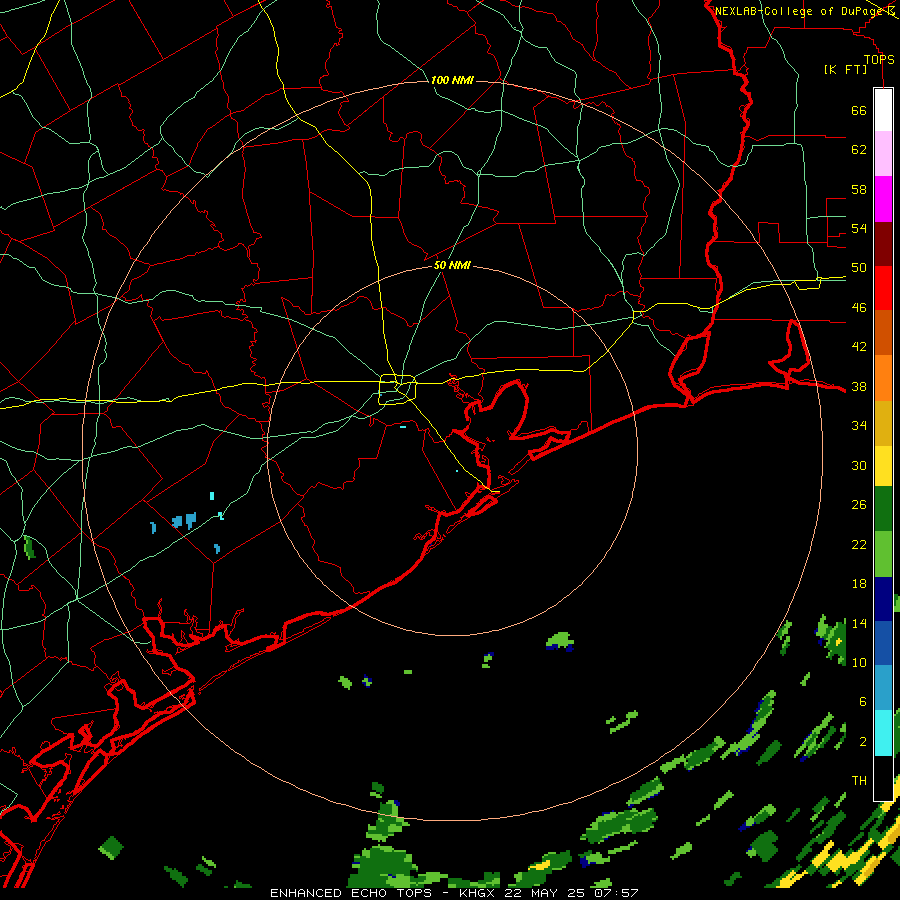900x900 pixels.
Task: Click the '50 NMI' range ring label
Action: pos(452,265)
